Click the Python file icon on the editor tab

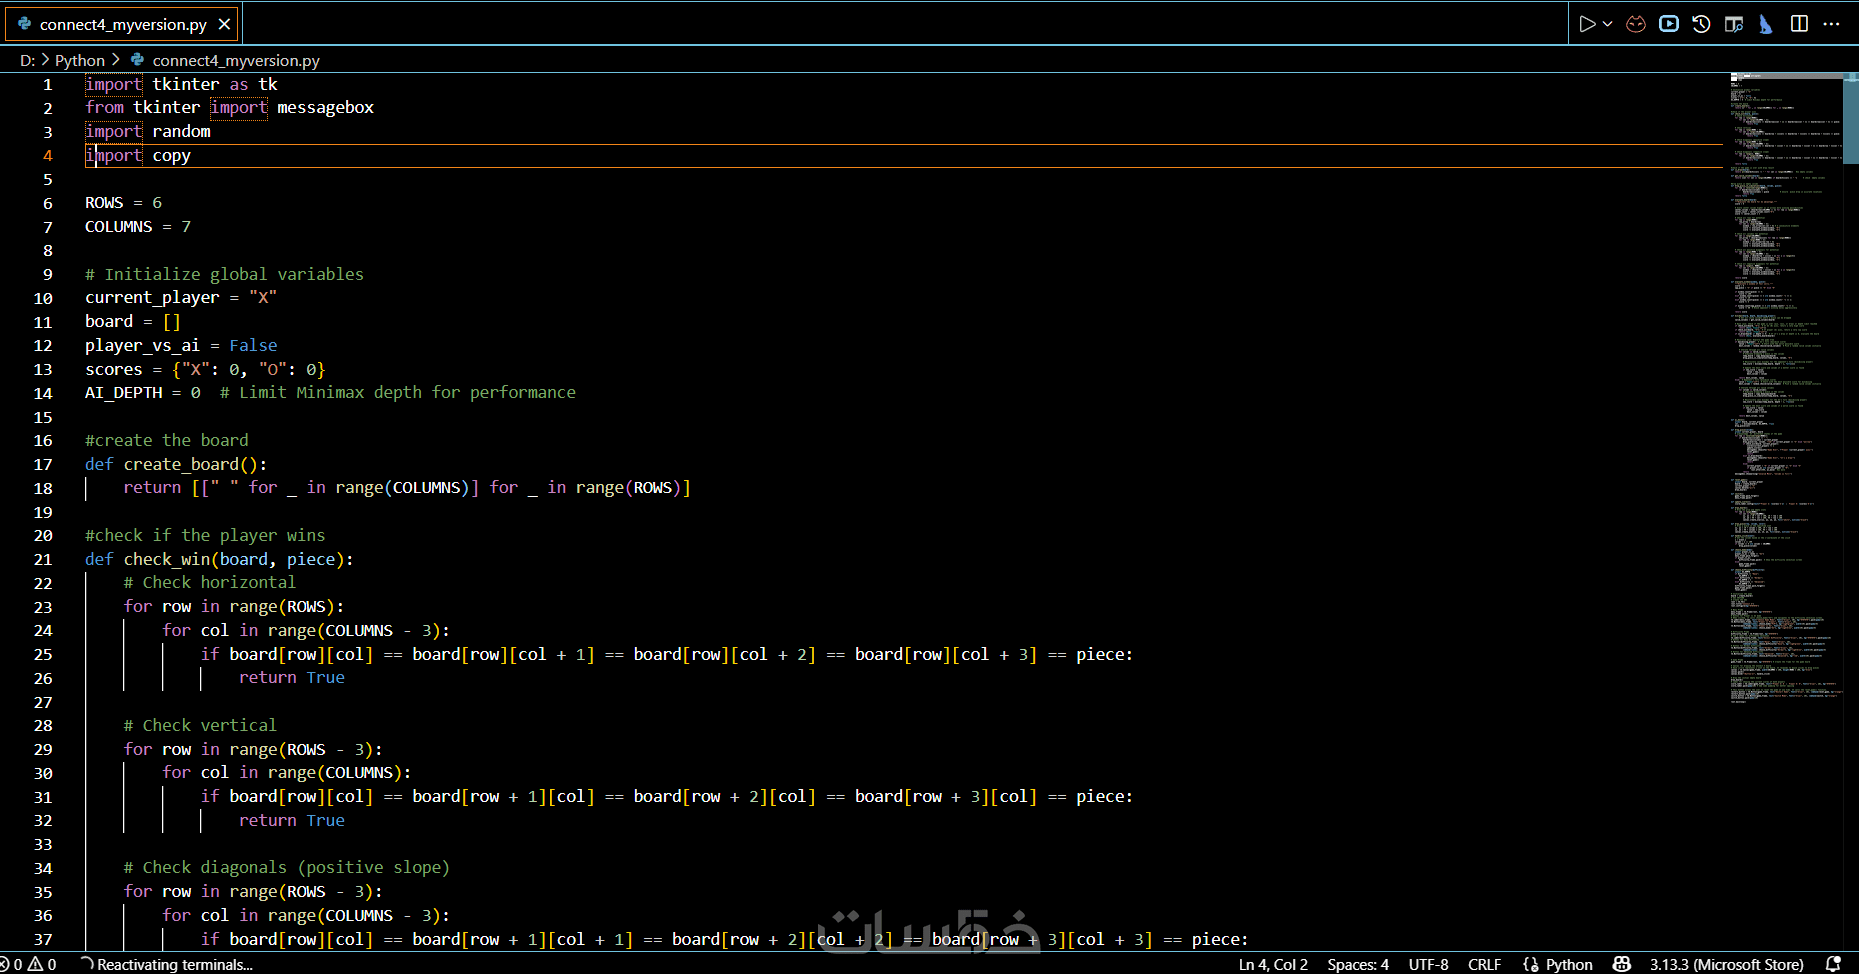(24, 24)
